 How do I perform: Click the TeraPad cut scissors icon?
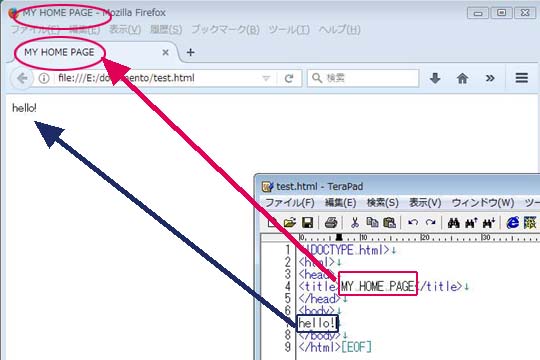354,223
